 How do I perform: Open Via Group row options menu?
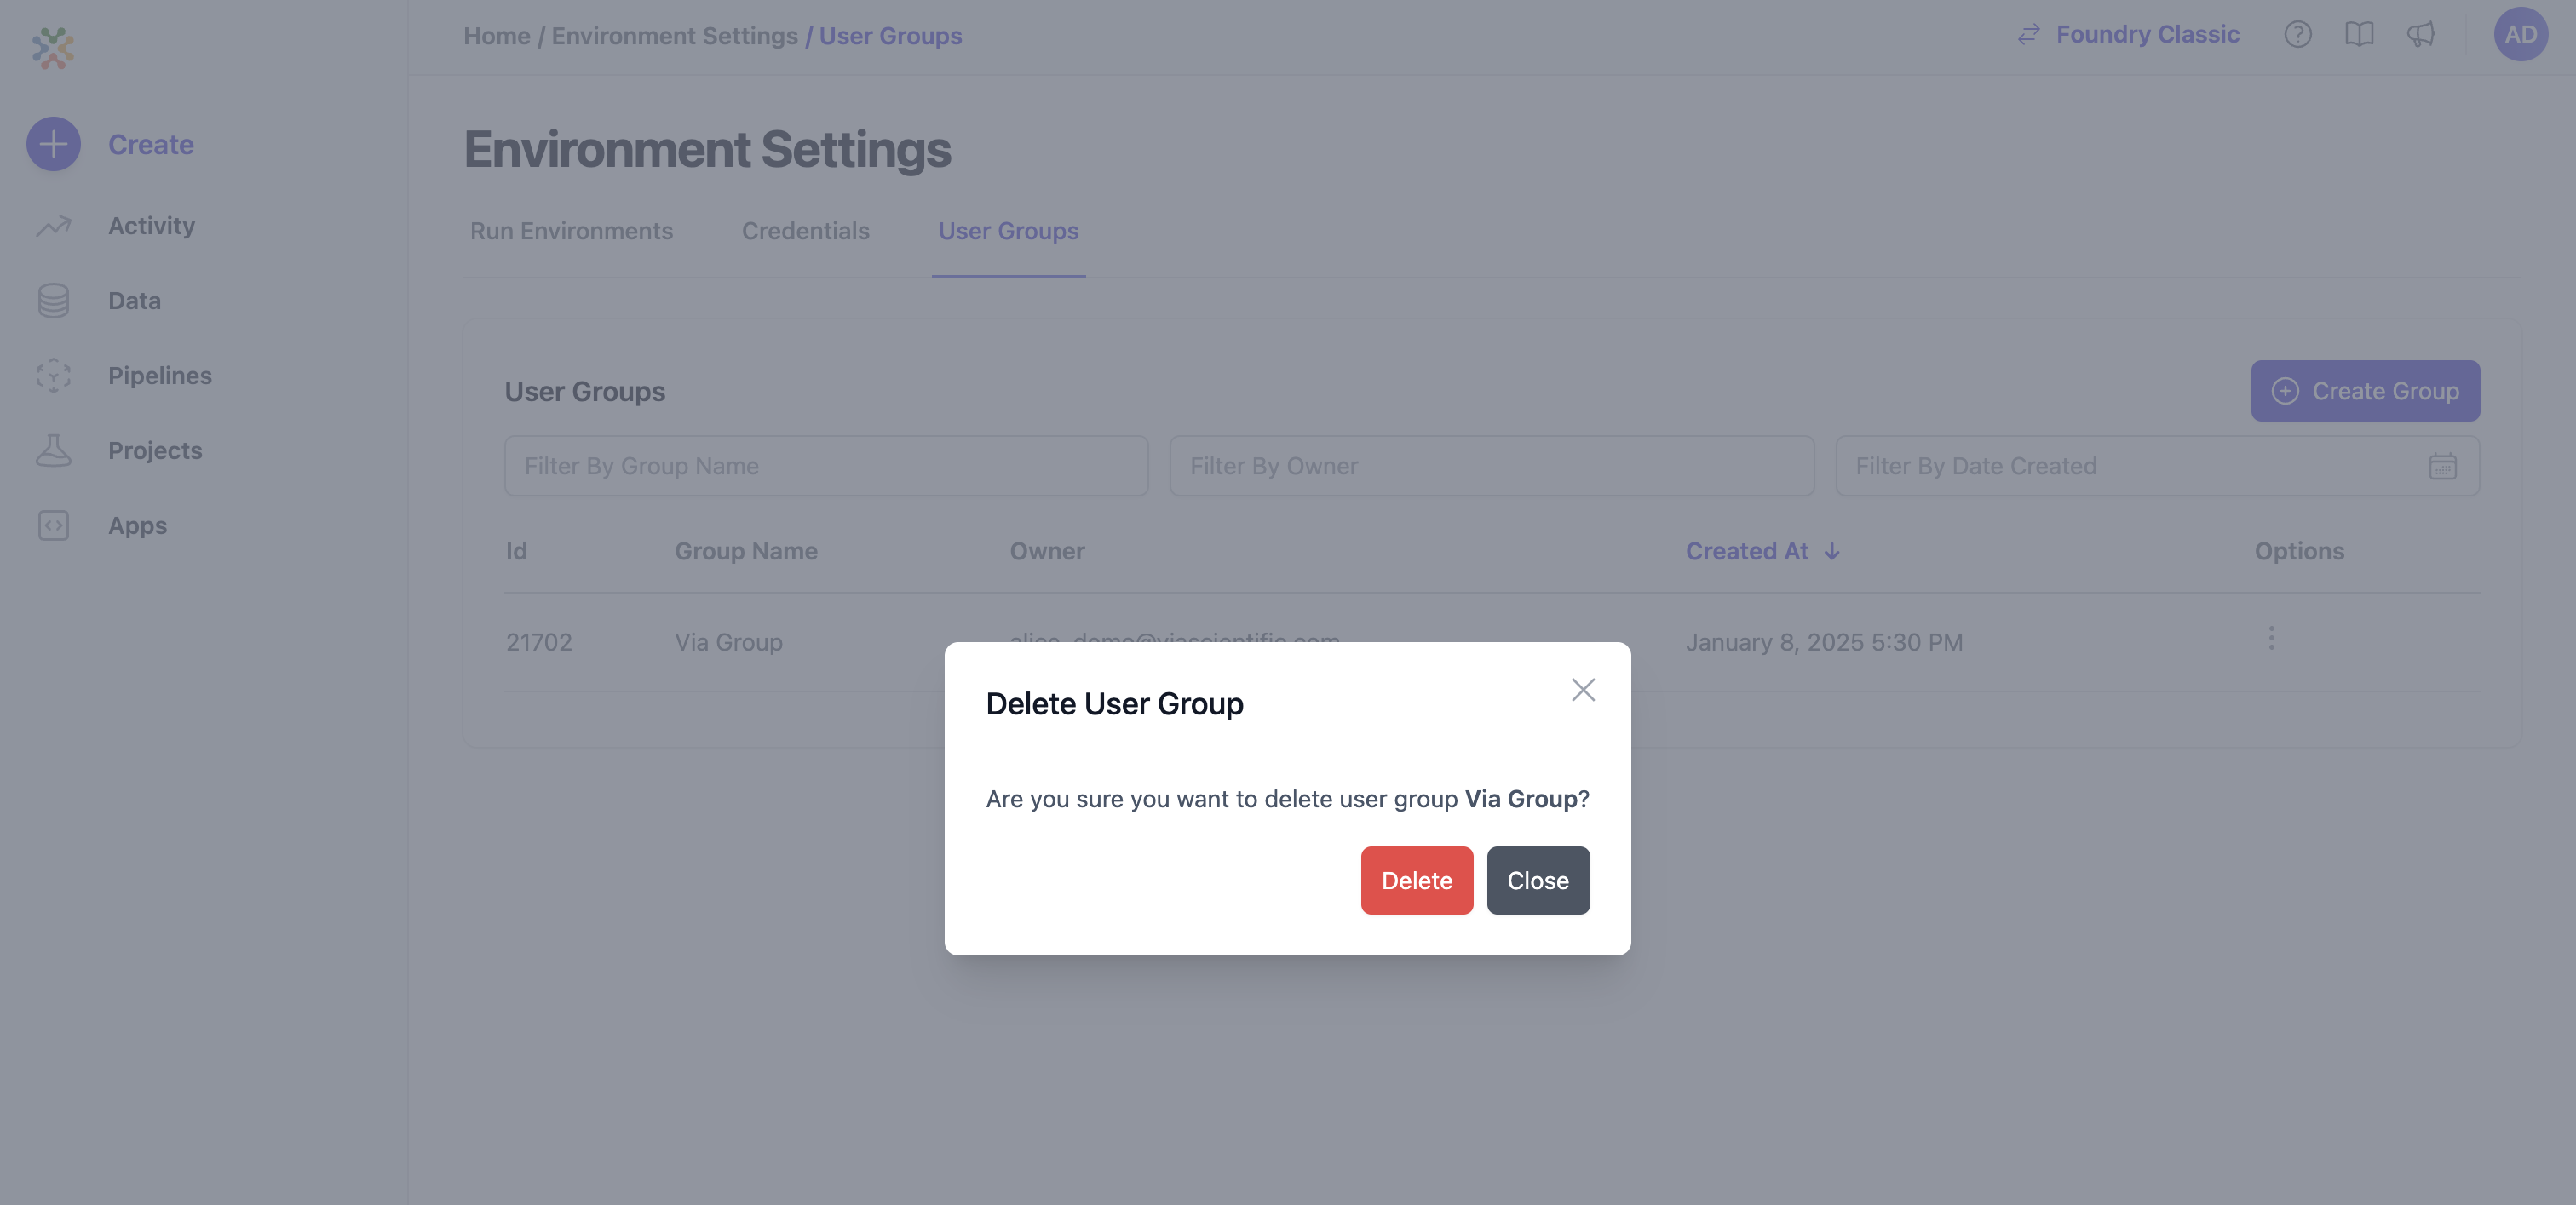coord(2271,639)
